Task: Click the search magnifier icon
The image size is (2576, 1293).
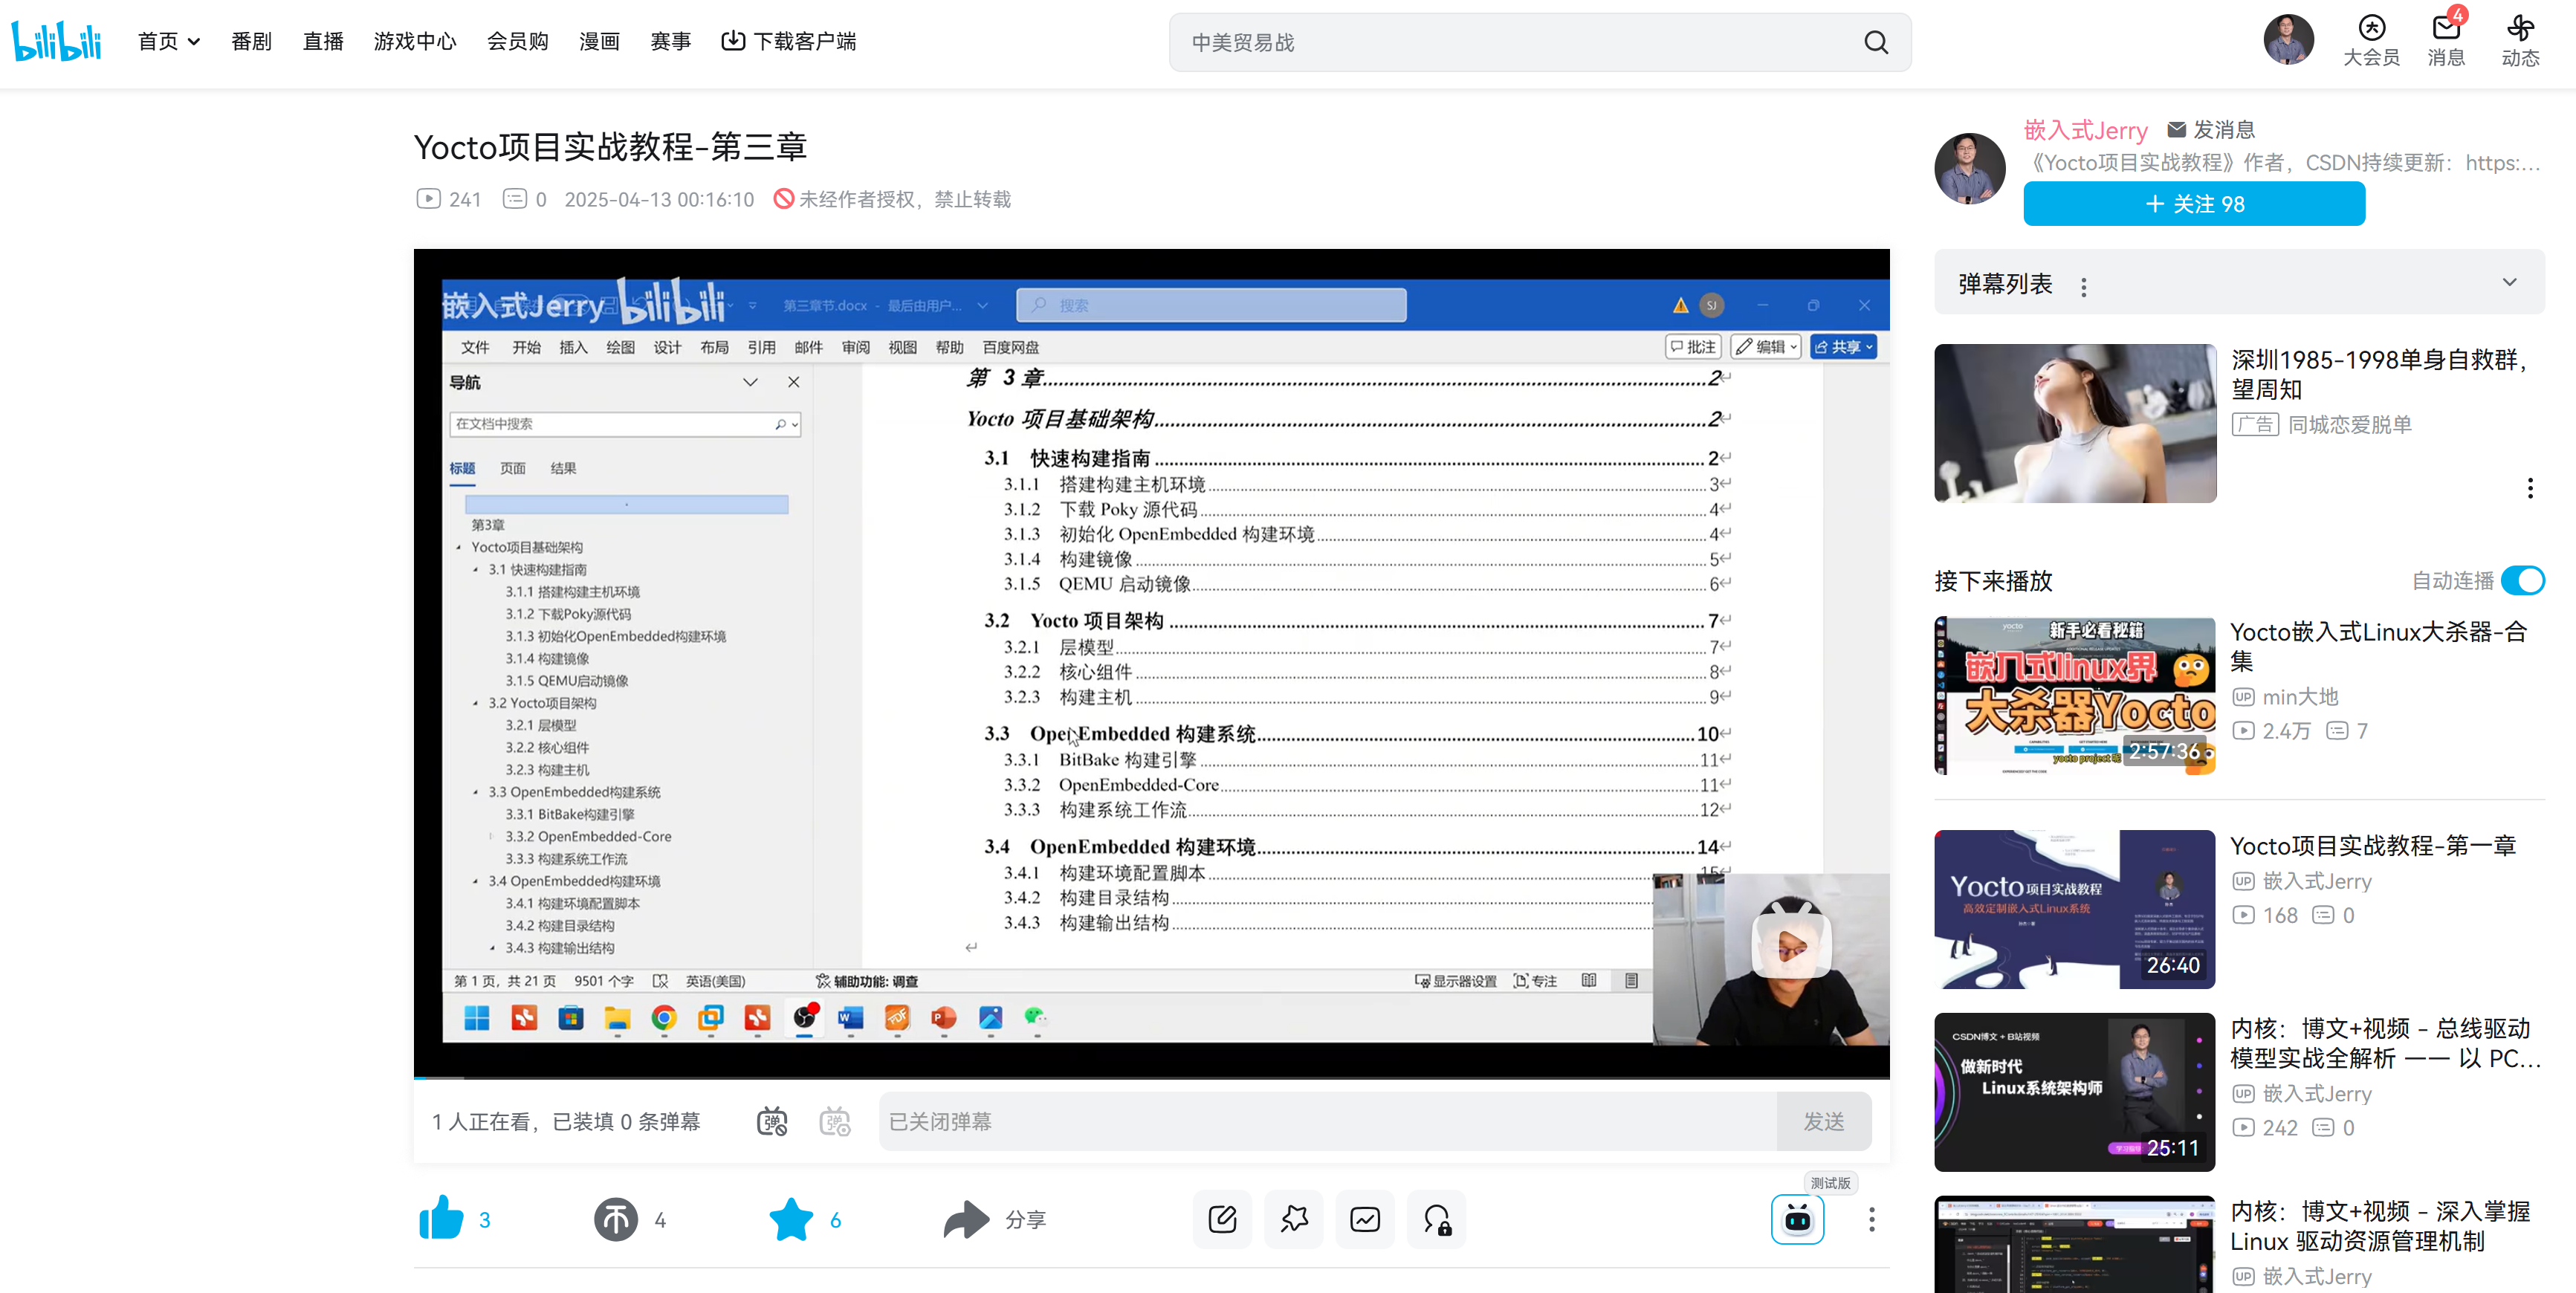Action: (1876, 42)
